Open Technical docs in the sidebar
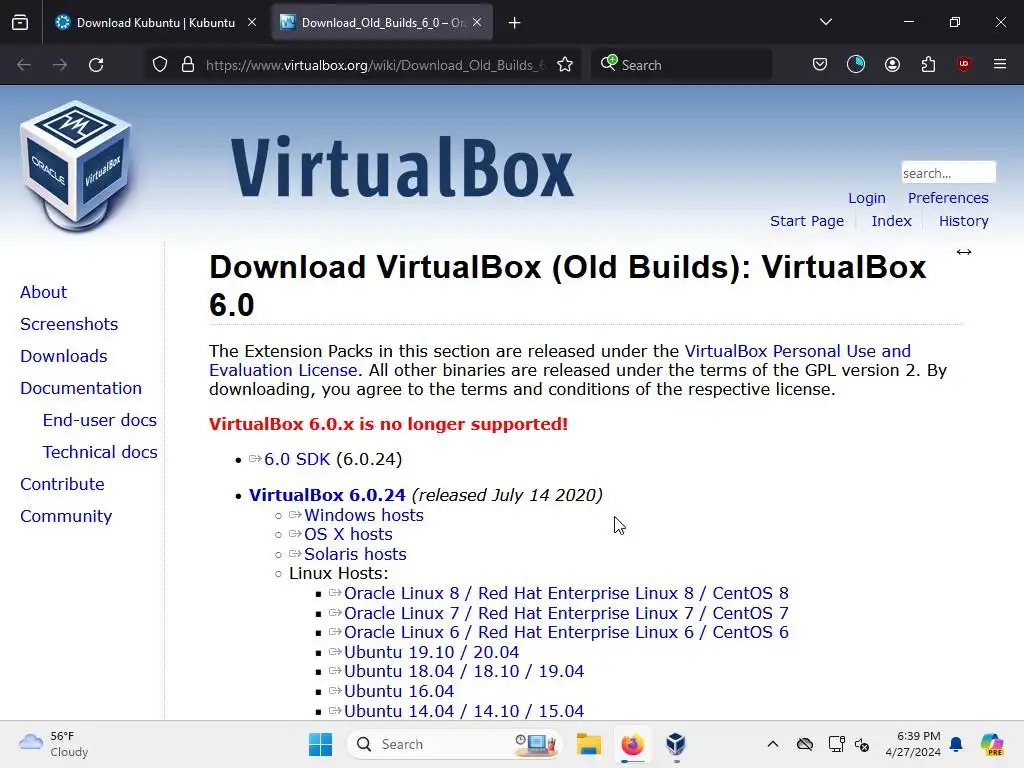 100,452
